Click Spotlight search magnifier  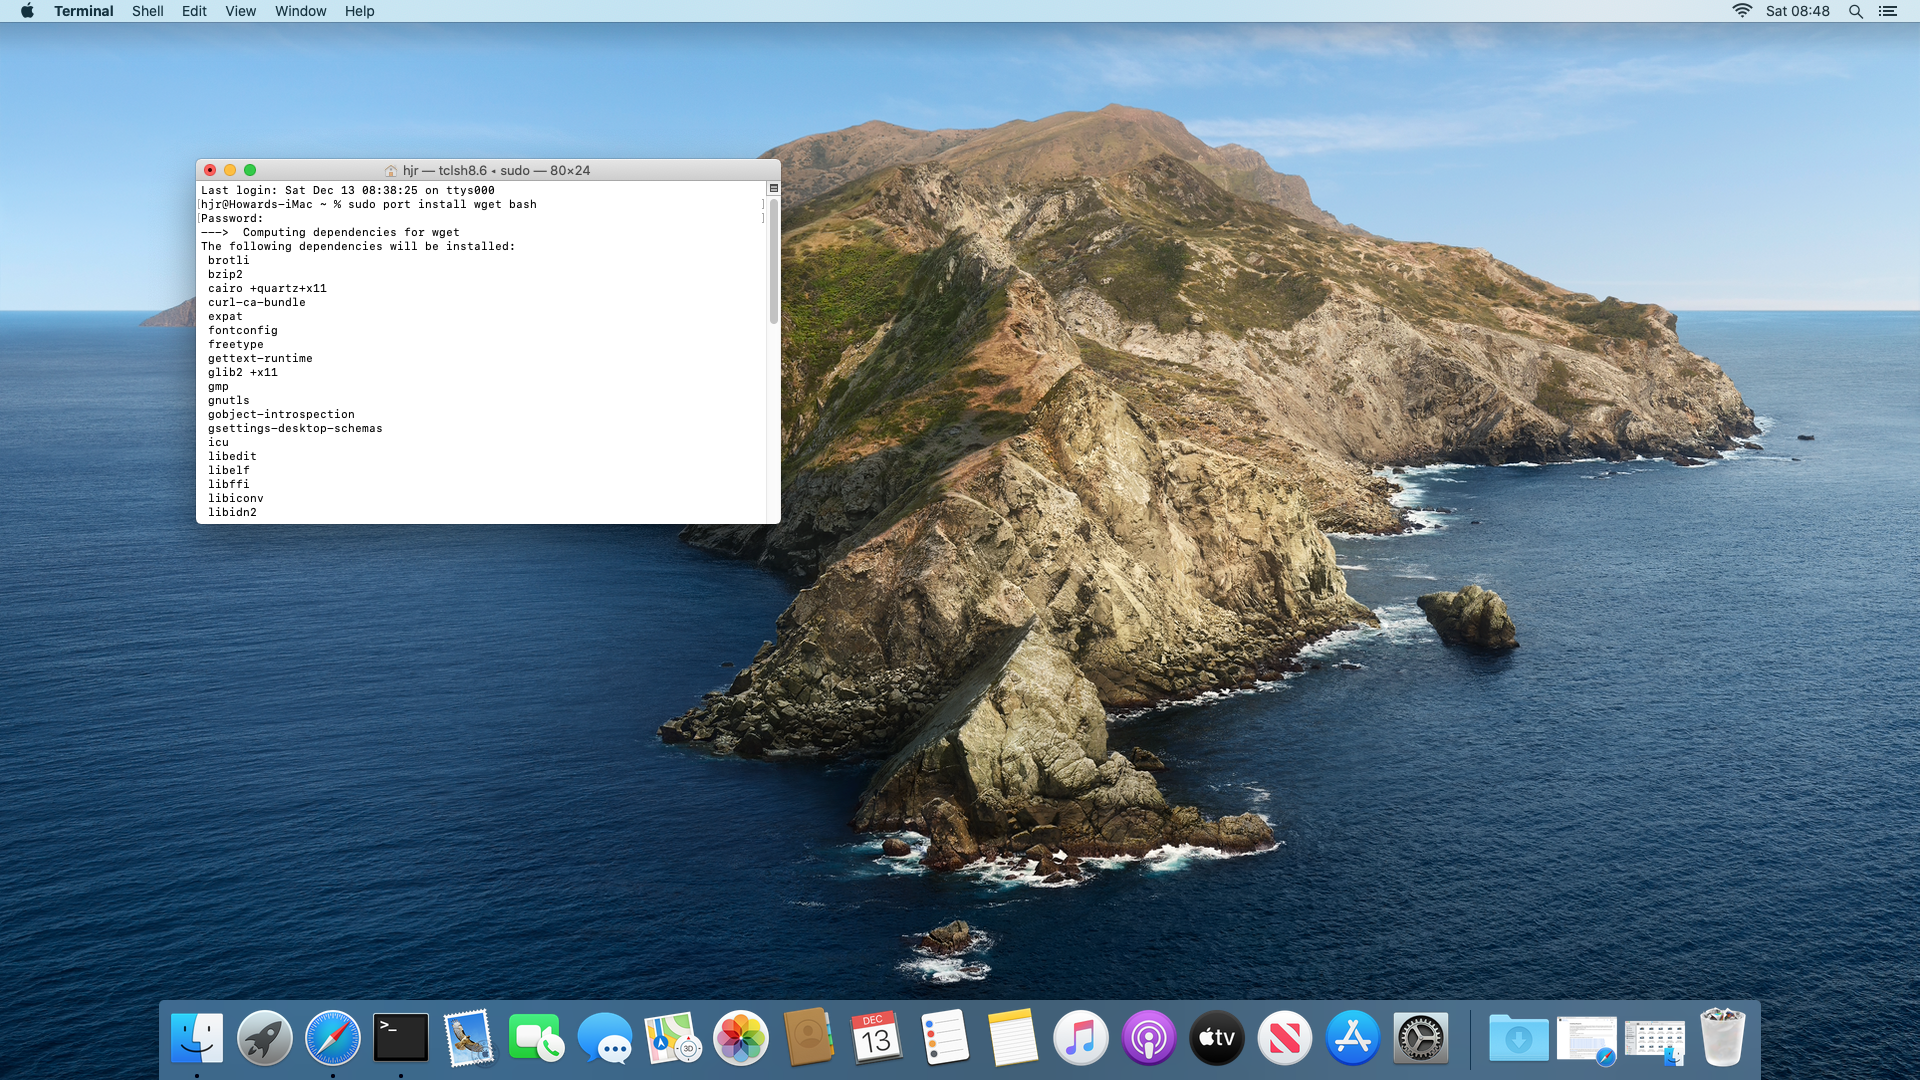(1856, 11)
